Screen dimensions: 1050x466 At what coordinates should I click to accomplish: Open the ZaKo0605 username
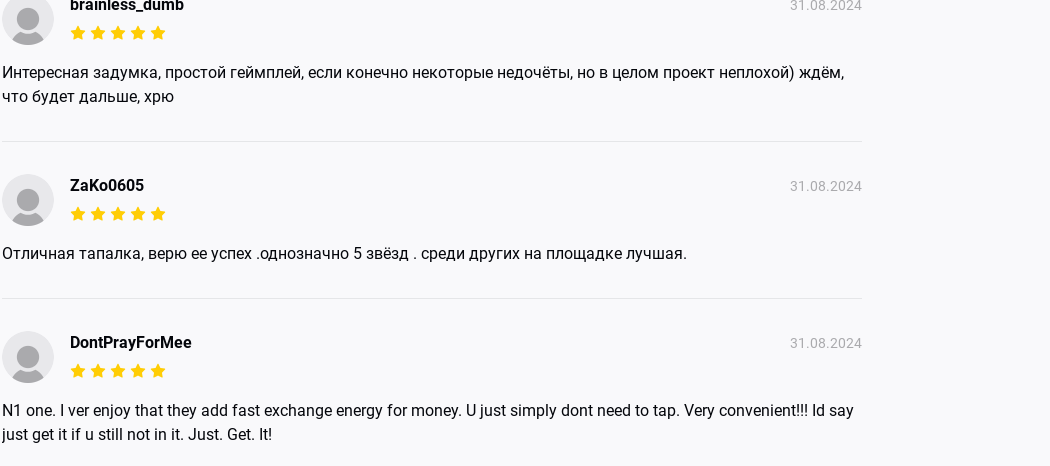coord(107,186)
